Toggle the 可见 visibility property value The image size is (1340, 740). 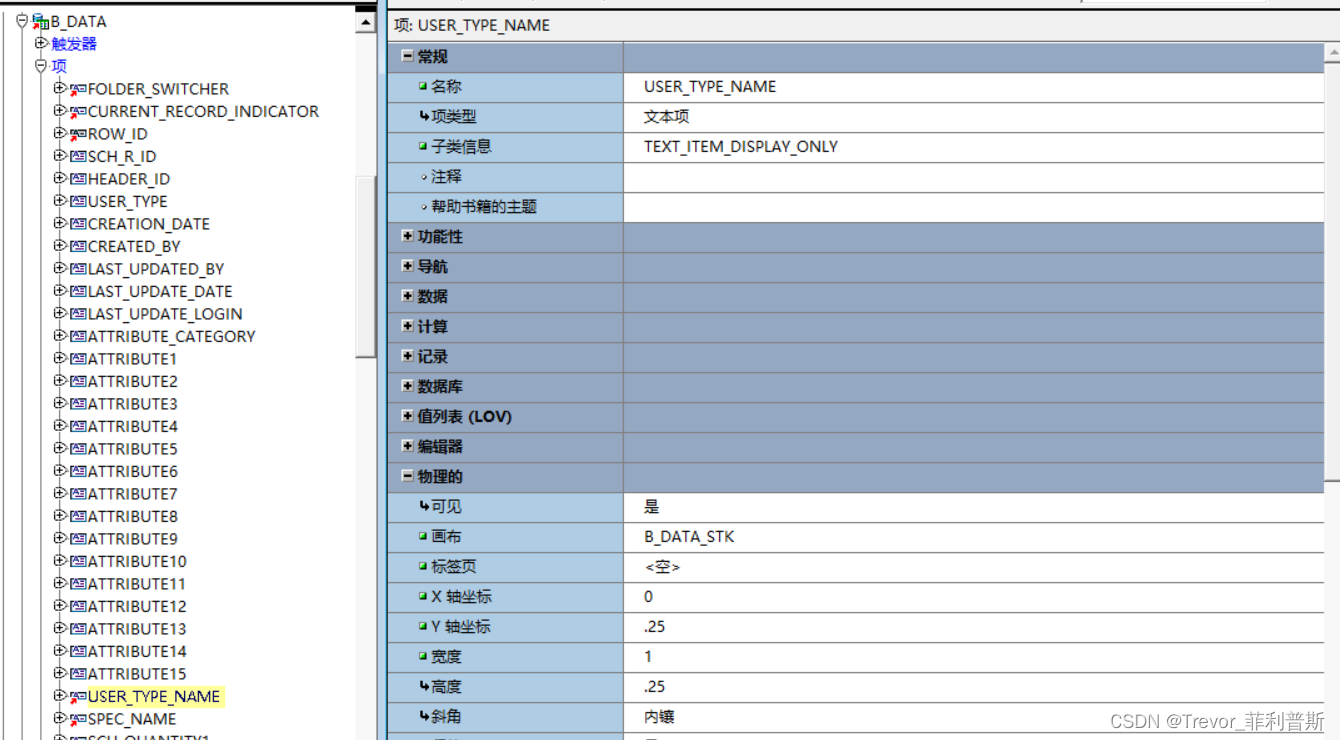coord(700,506)
